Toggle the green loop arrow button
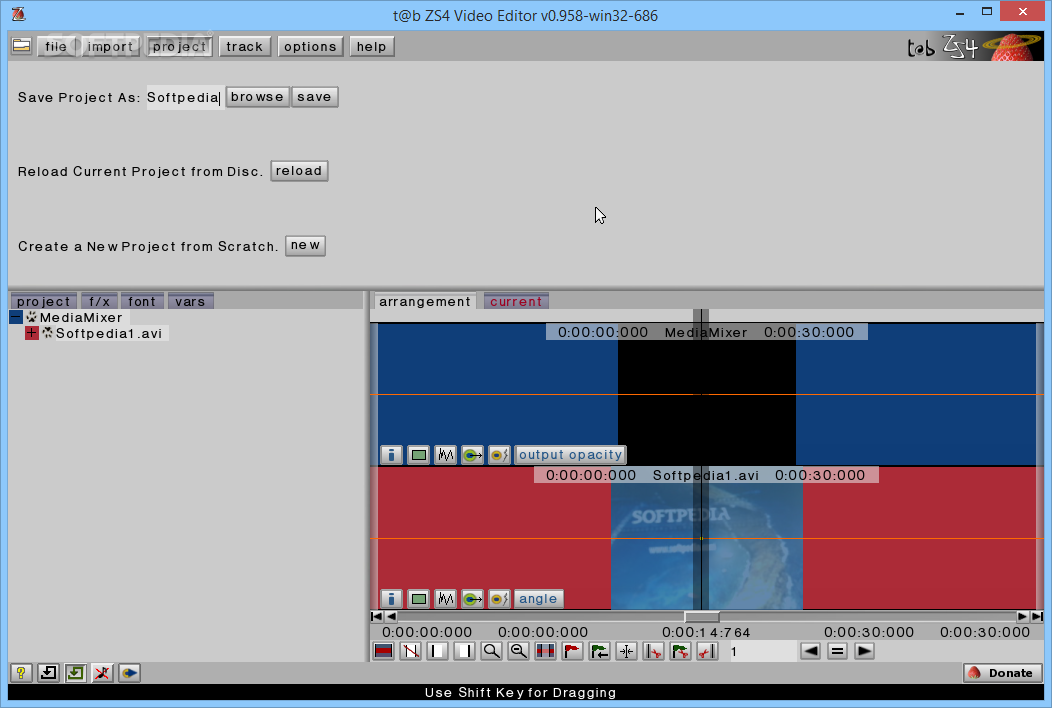 click(75, 673)
